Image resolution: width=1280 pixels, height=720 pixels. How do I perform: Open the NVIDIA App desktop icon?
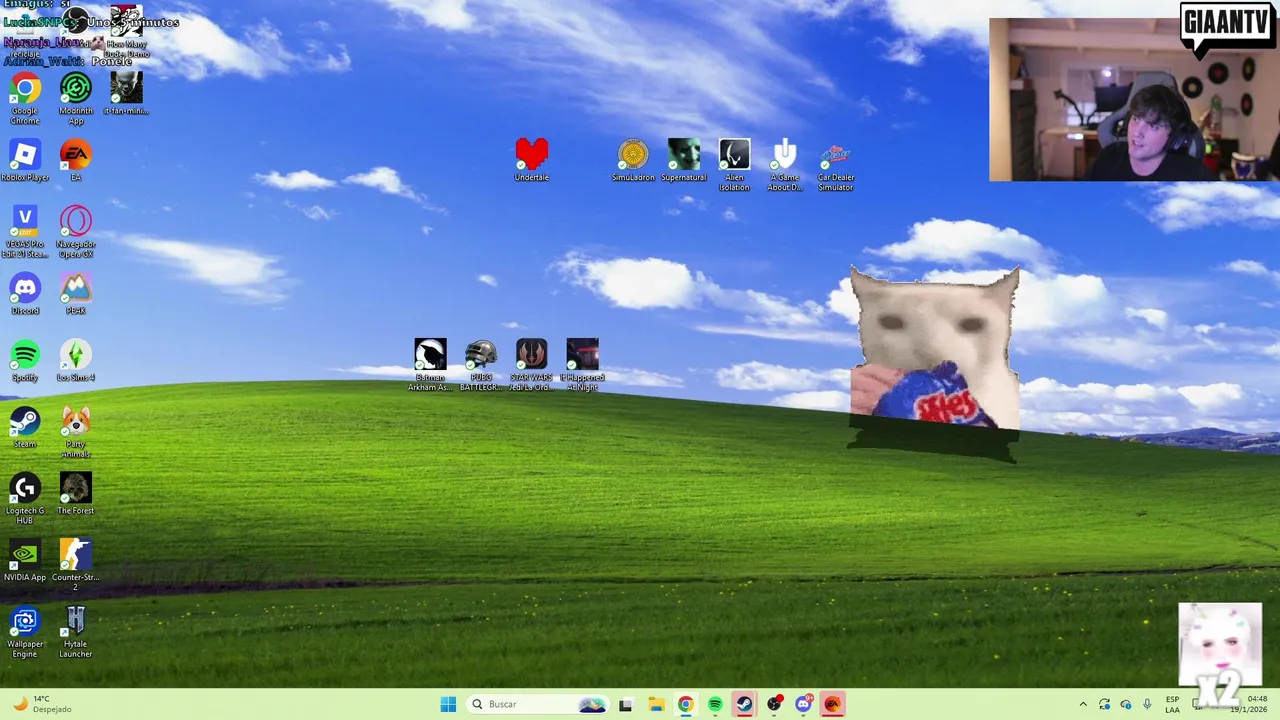pos(25,562)
